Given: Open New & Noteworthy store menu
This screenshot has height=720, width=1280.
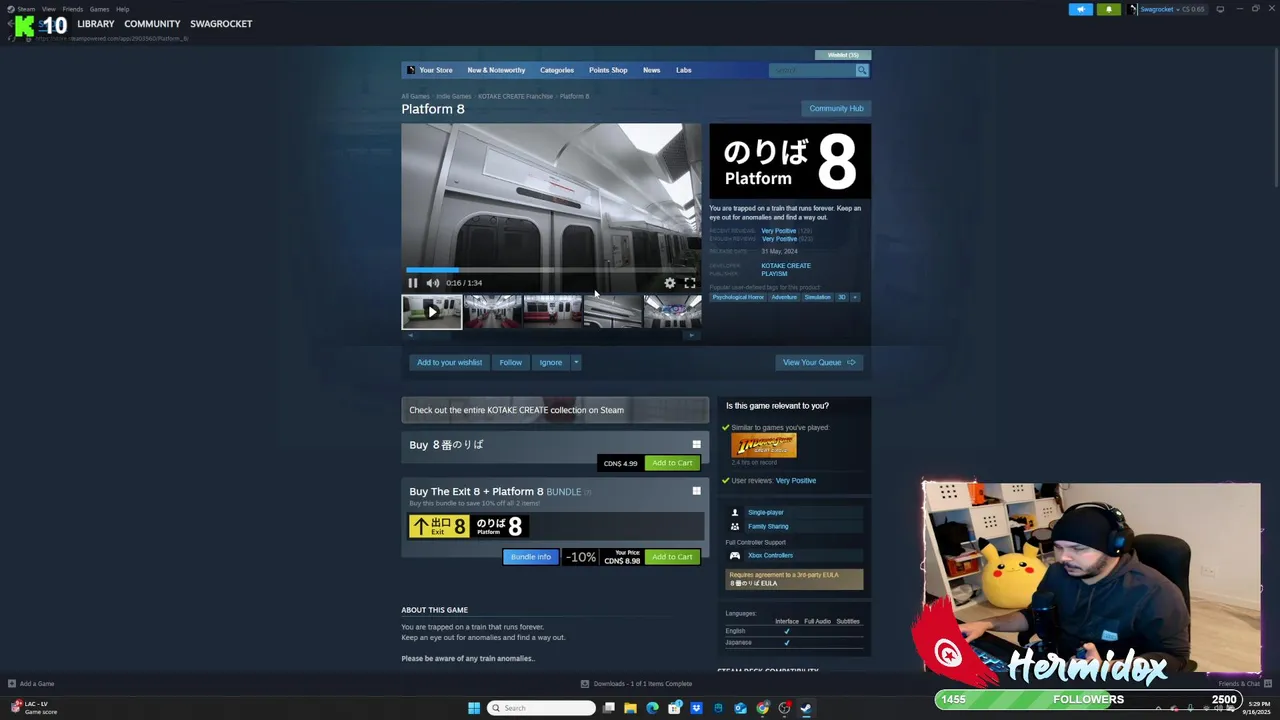Looking at the screenshot, I should [496, 70].
